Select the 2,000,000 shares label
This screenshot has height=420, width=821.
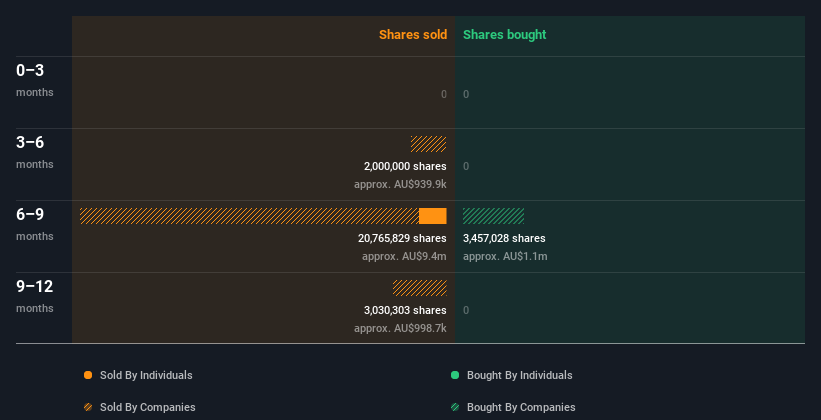point(405,166)
